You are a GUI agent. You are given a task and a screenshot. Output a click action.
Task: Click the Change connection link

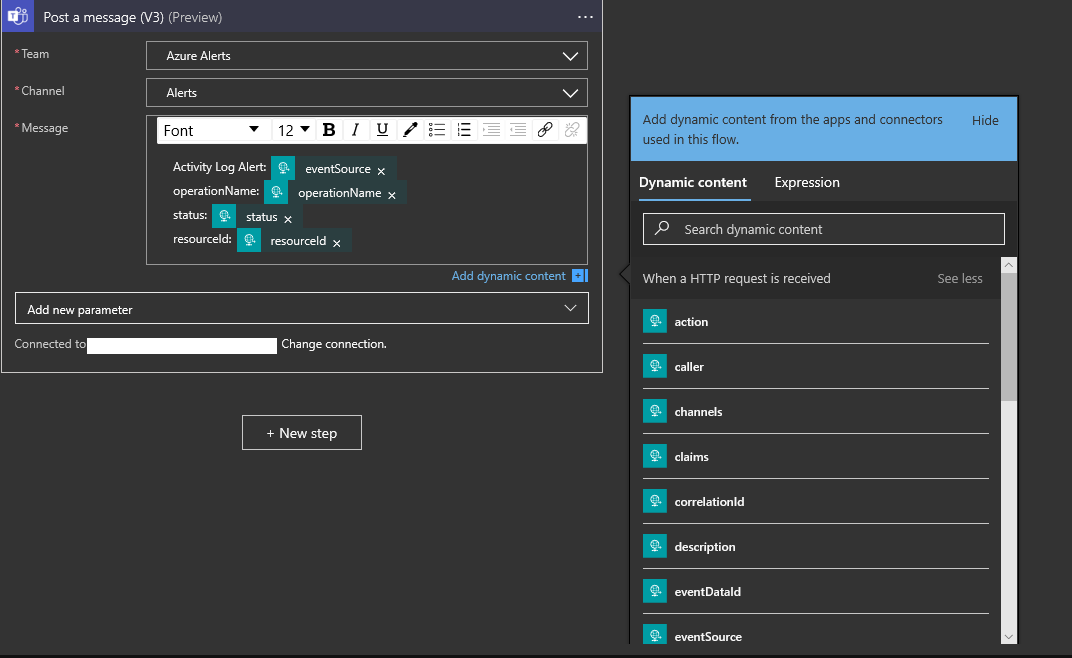[334, 344]
